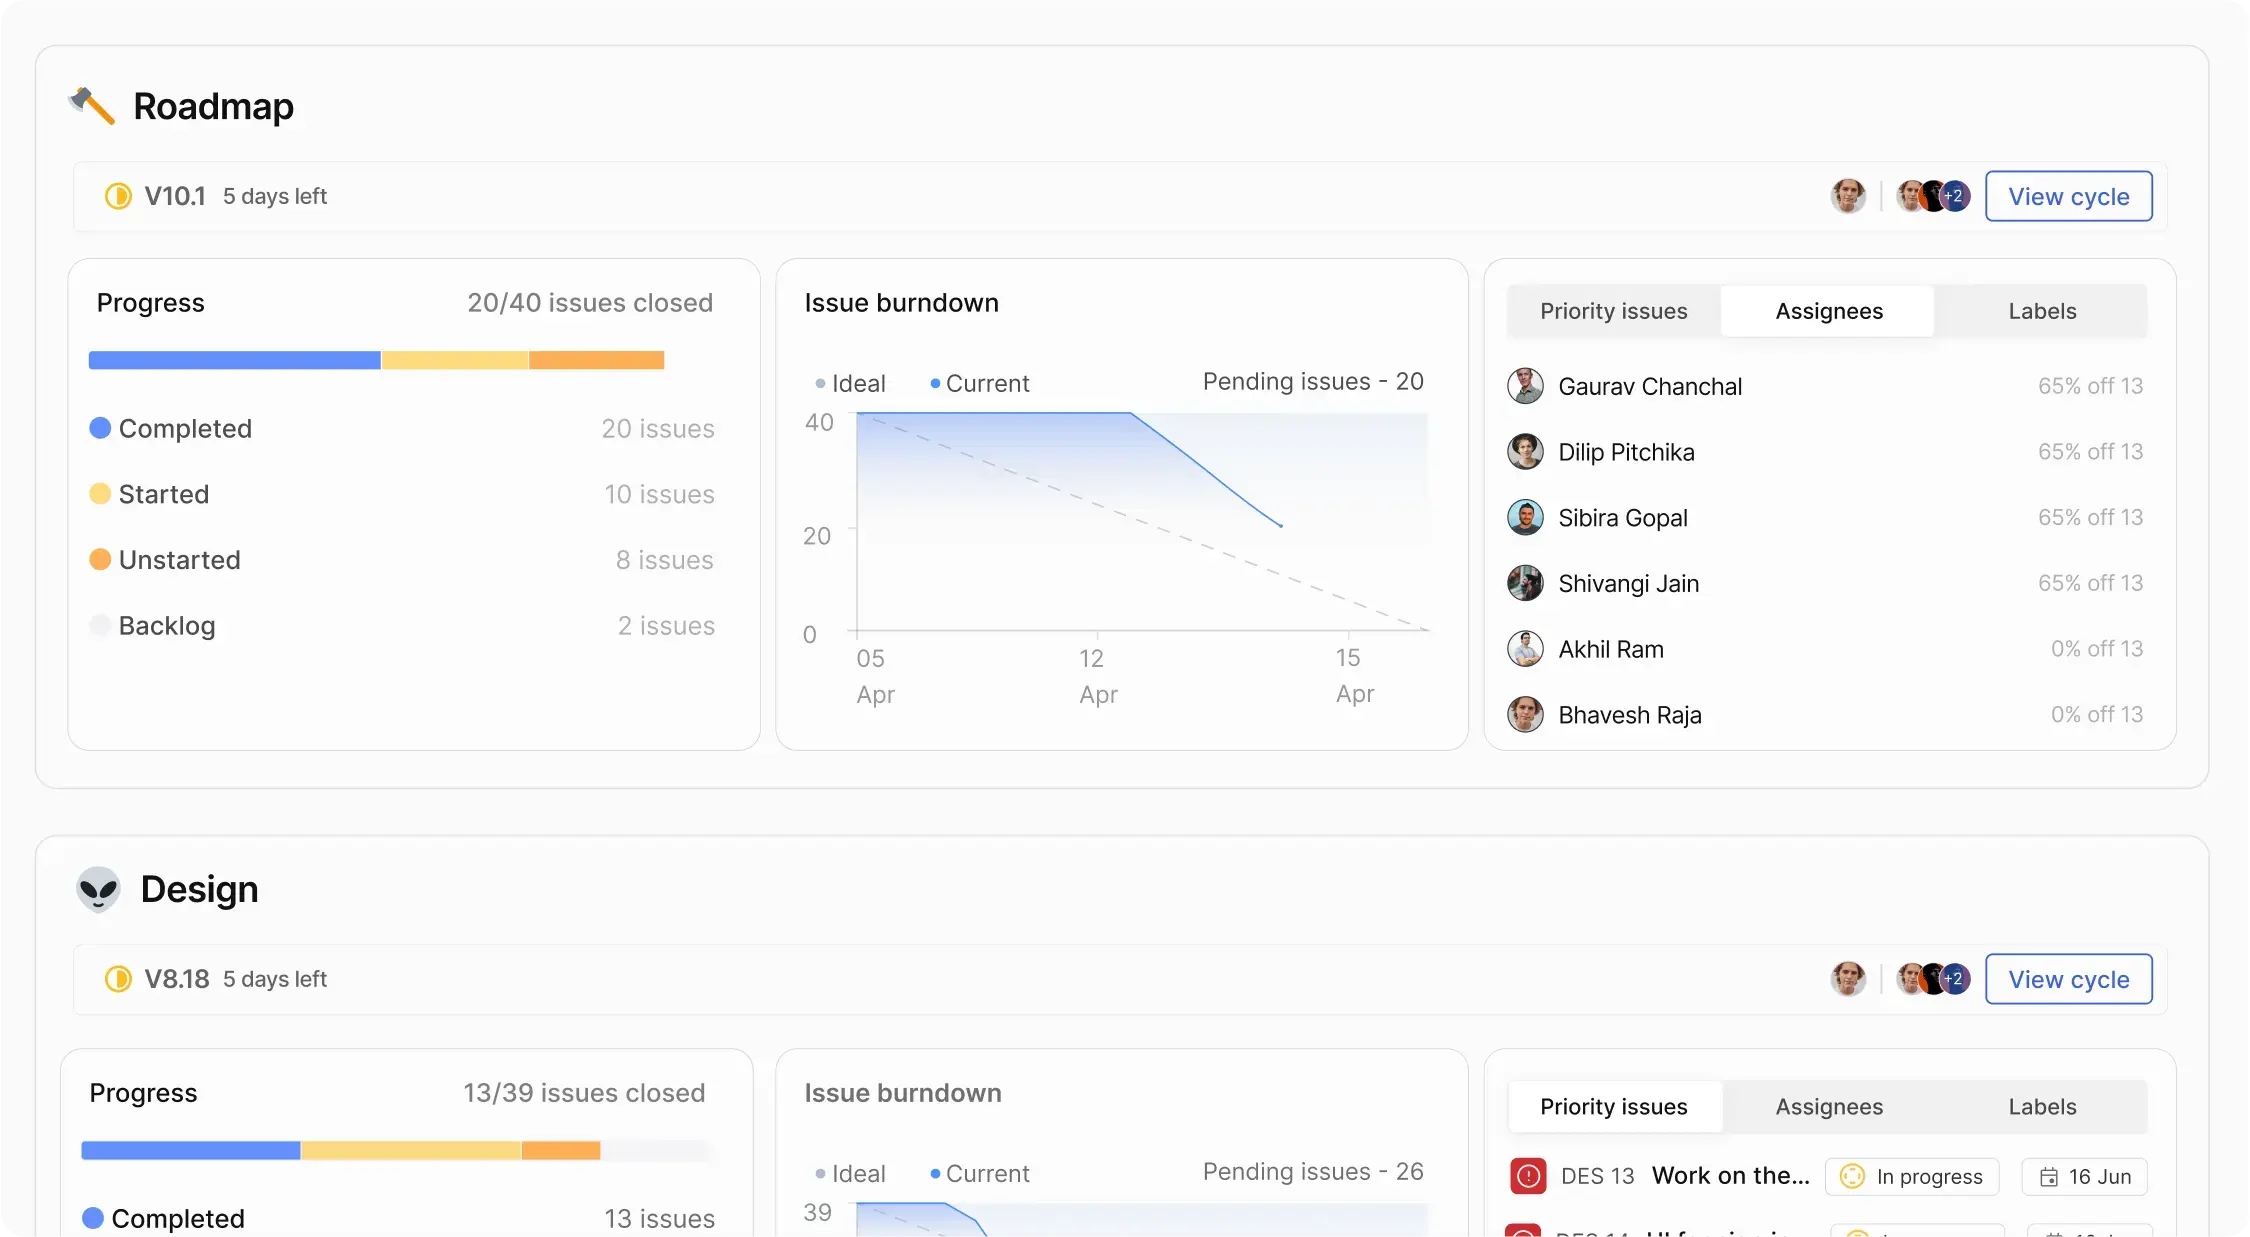2250x1237 pixels.
Task: Switch to Labels tab in Roadmap
Action: point(2042,311)
